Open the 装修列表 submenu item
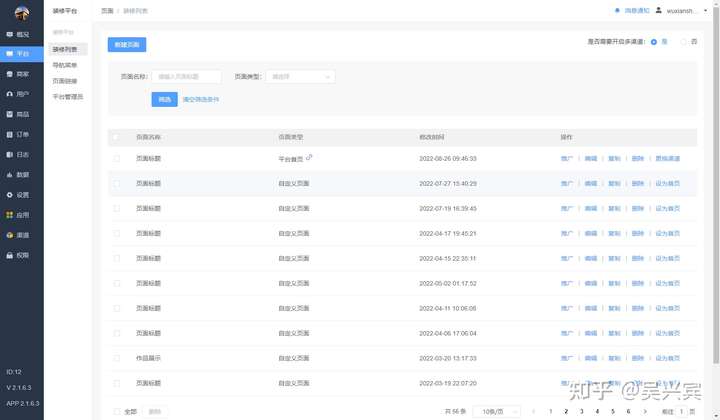The width and height of the screenshot is (720, 420). coord(65,49)
